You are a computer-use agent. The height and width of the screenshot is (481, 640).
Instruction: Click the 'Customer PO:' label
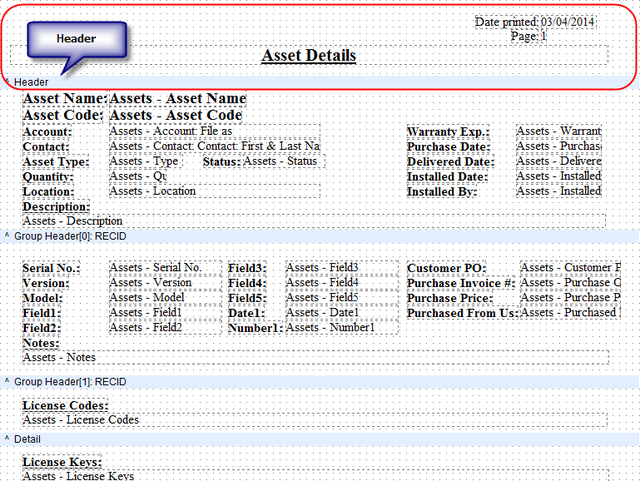tap(447, 268)
